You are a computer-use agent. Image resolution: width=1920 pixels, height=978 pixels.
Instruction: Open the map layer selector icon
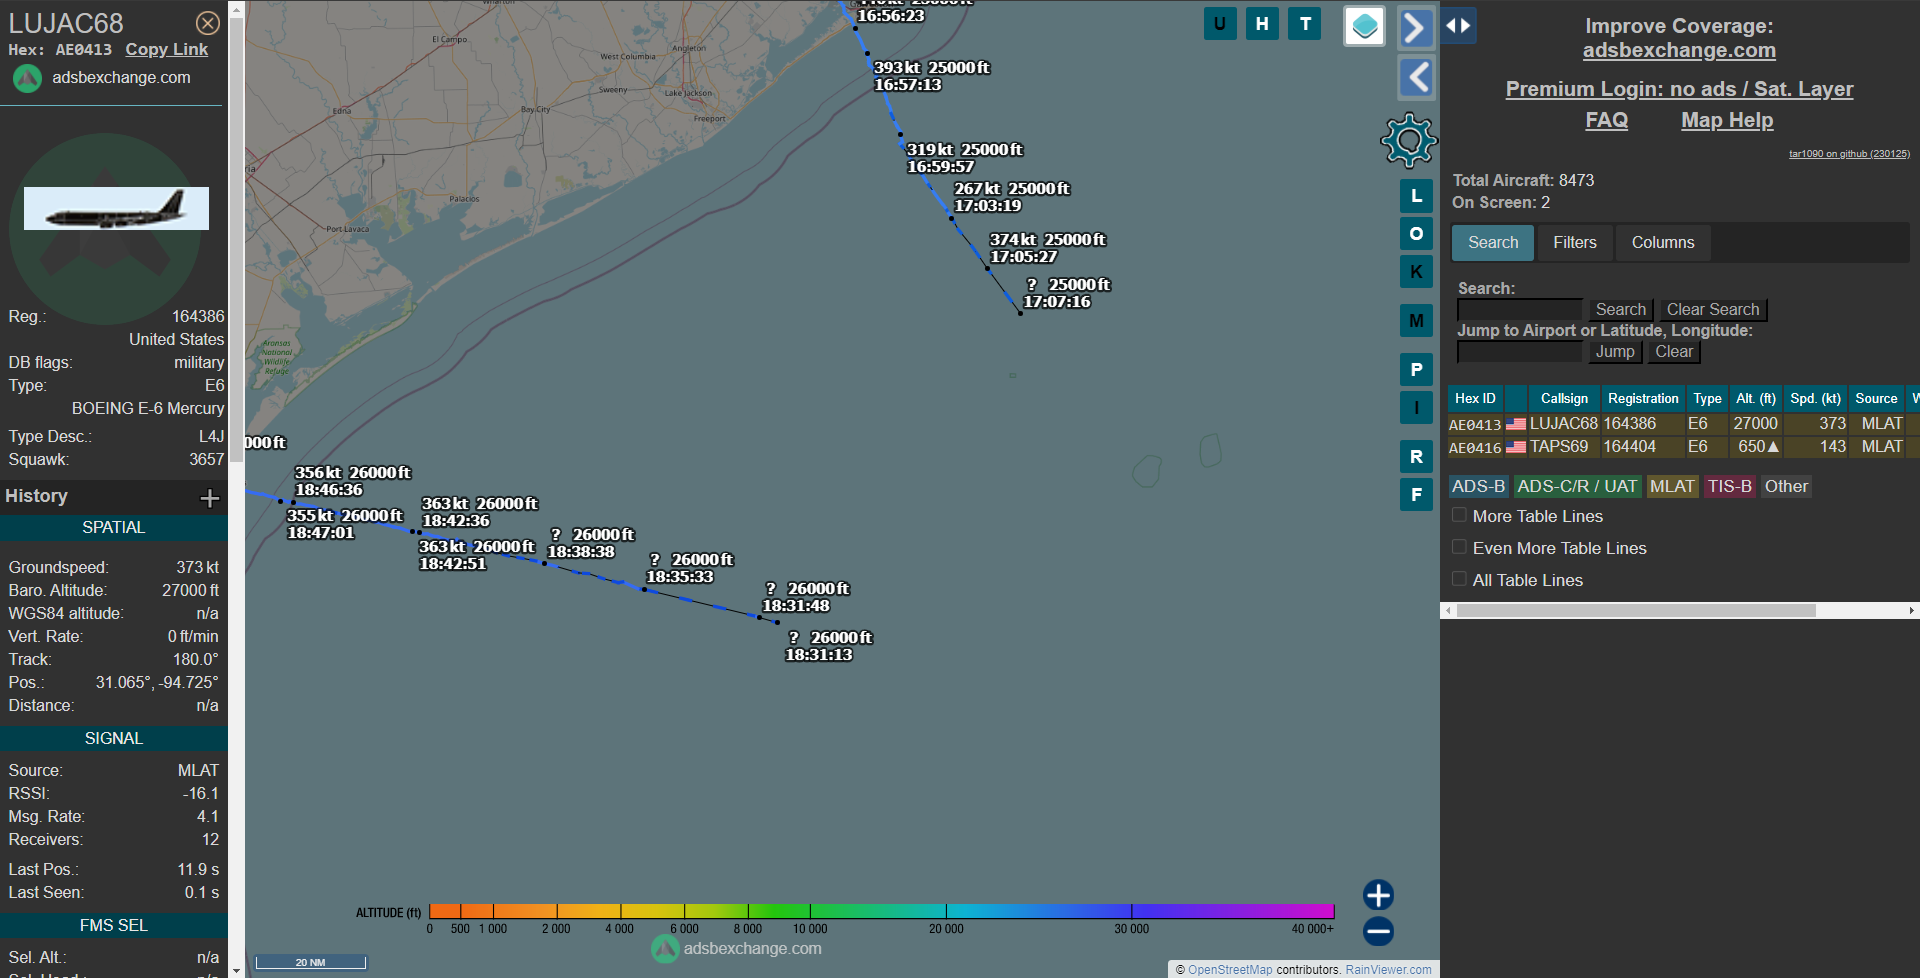[1364, 27]
